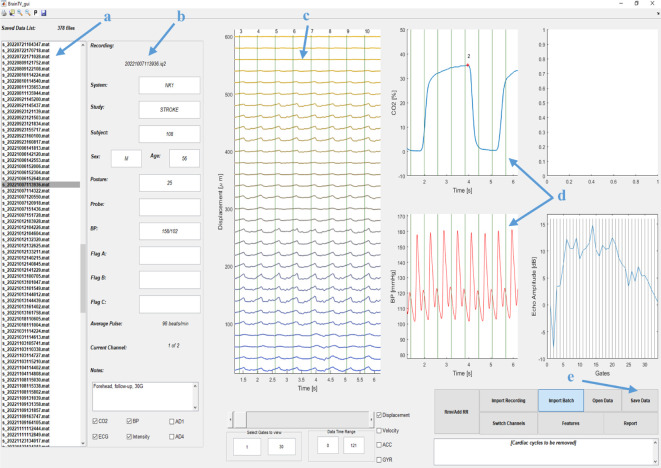Click the Import Batch button
This screenshot has height=468, width=661.
561,401
